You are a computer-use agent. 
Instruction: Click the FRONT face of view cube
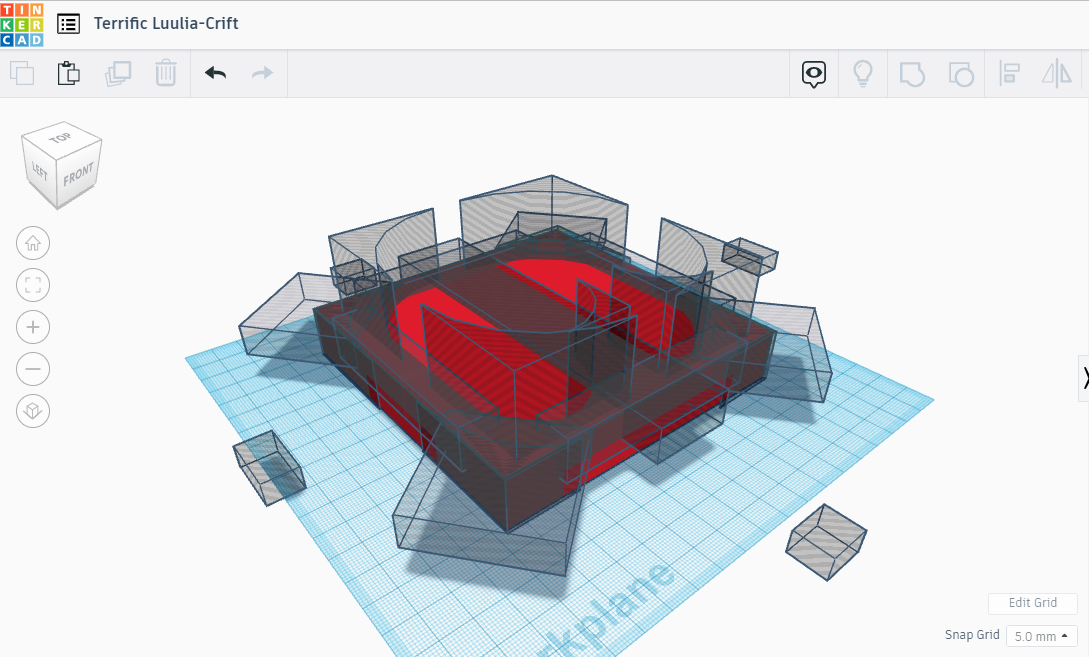(x=78, y=174)
